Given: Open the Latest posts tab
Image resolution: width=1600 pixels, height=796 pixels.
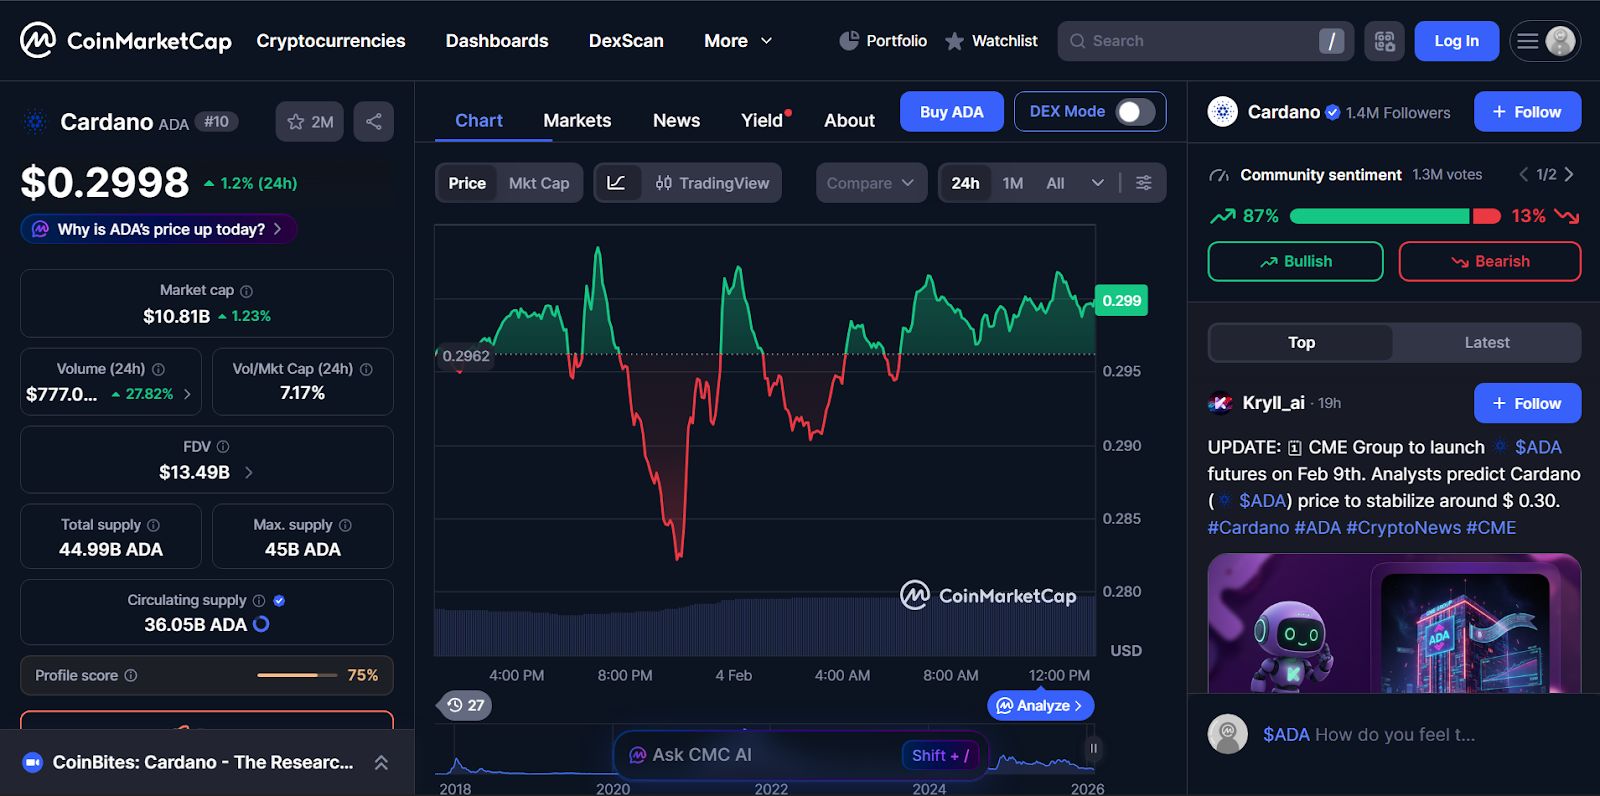Looking at the screenshot, I should 1487,342.
